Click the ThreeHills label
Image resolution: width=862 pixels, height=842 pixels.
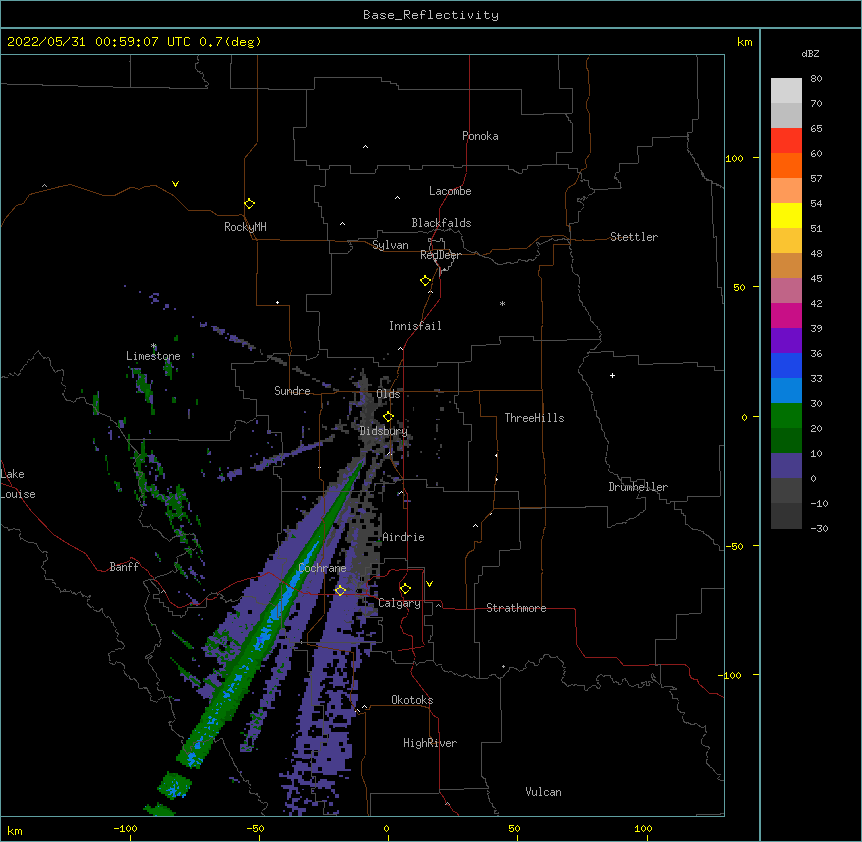pos(534,418)
